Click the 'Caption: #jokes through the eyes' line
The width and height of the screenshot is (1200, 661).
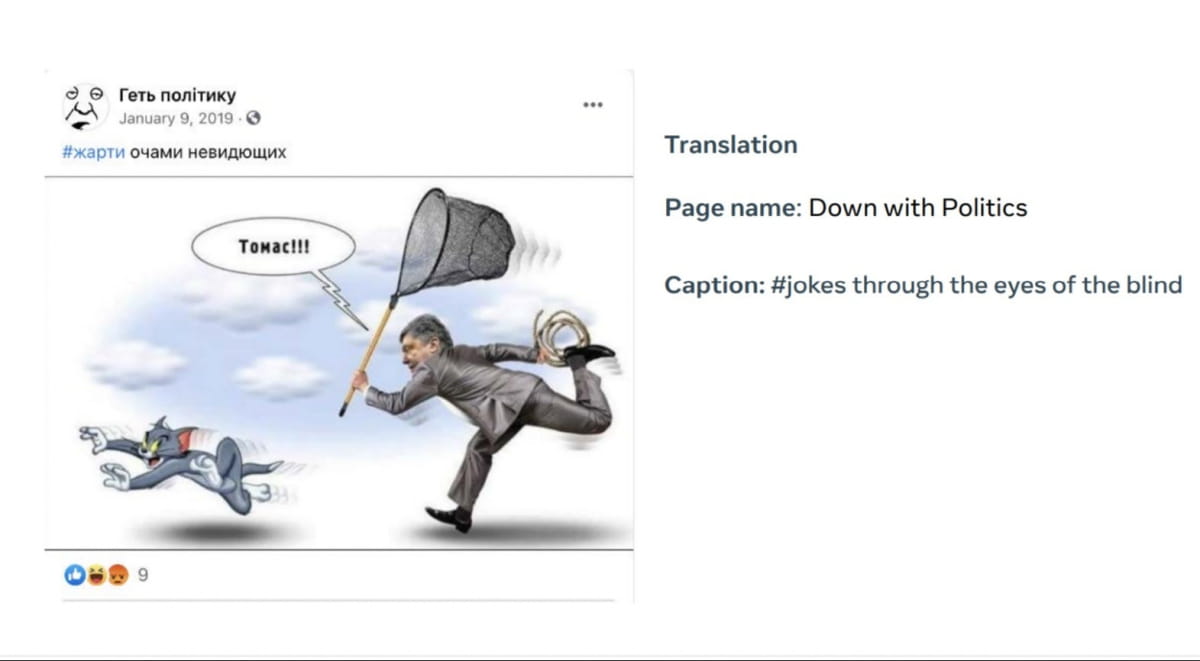click(x=924, y=284)
